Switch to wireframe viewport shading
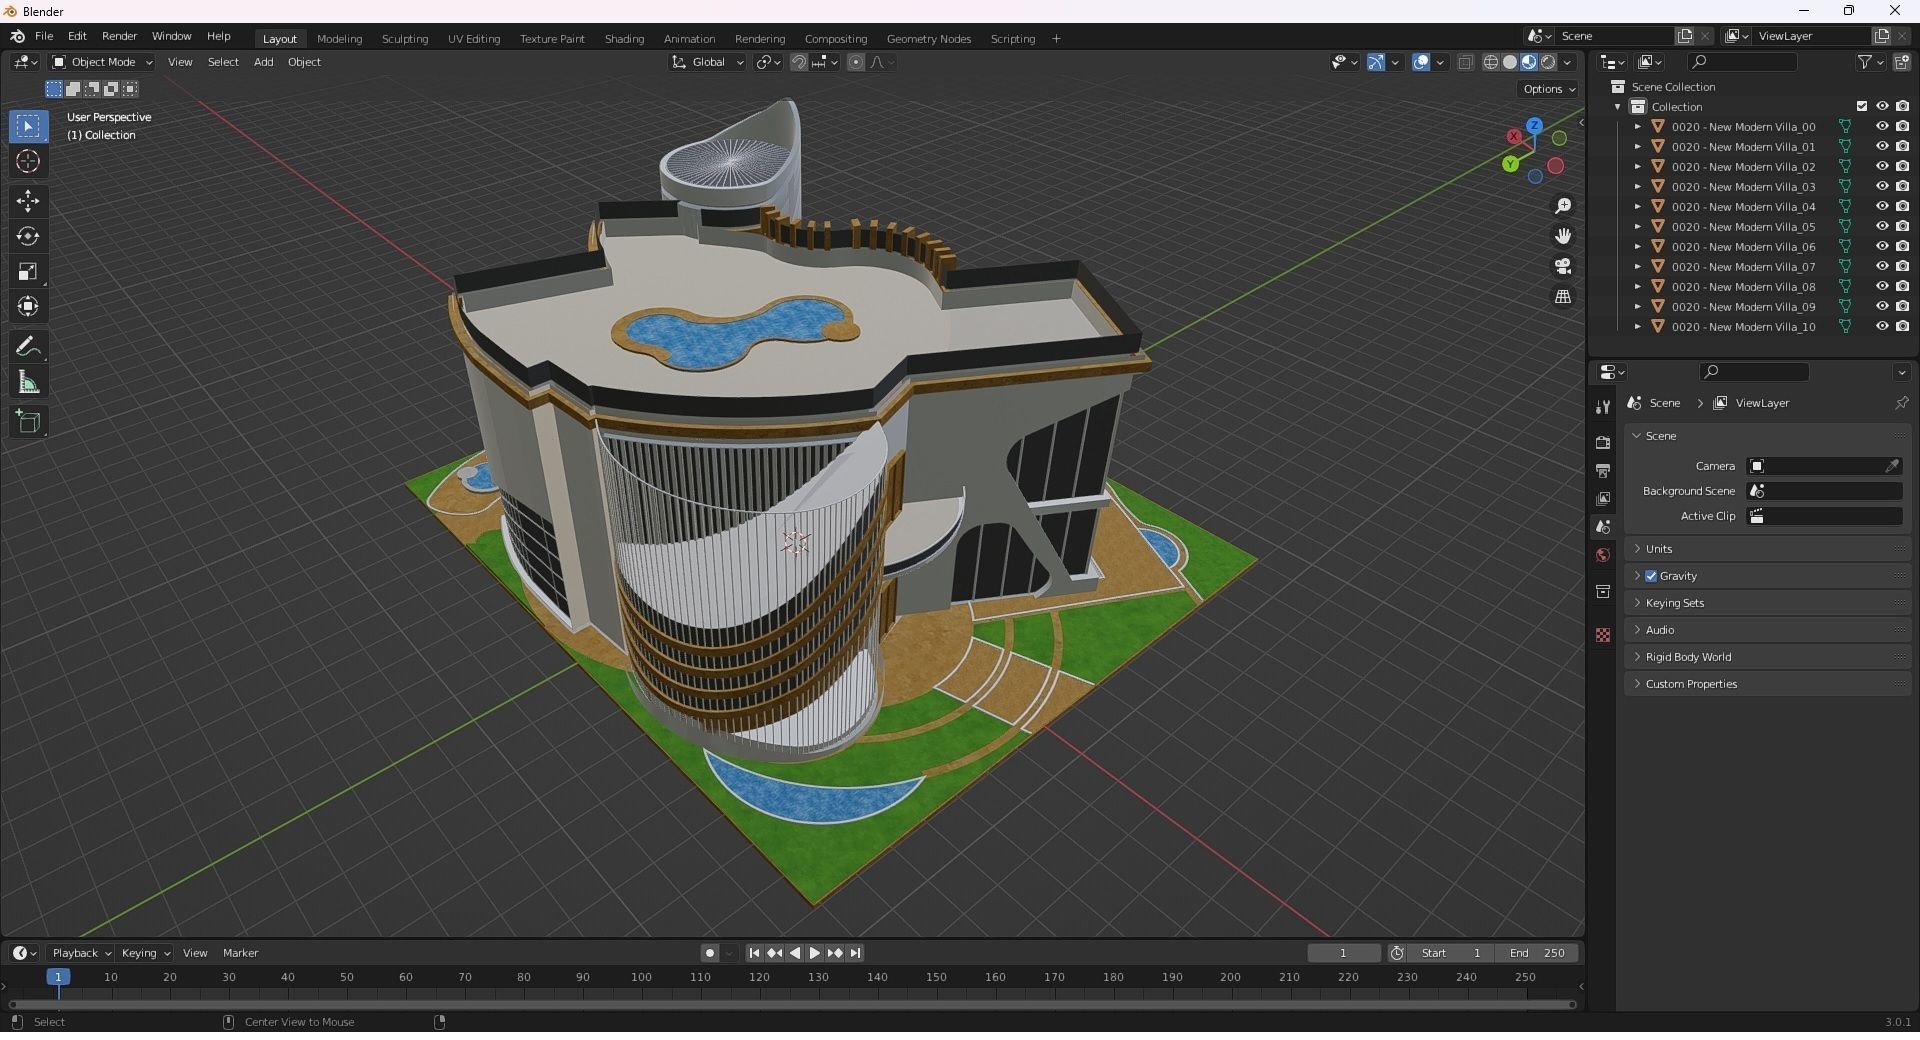1920x1040 pixels. point(1490,62)
